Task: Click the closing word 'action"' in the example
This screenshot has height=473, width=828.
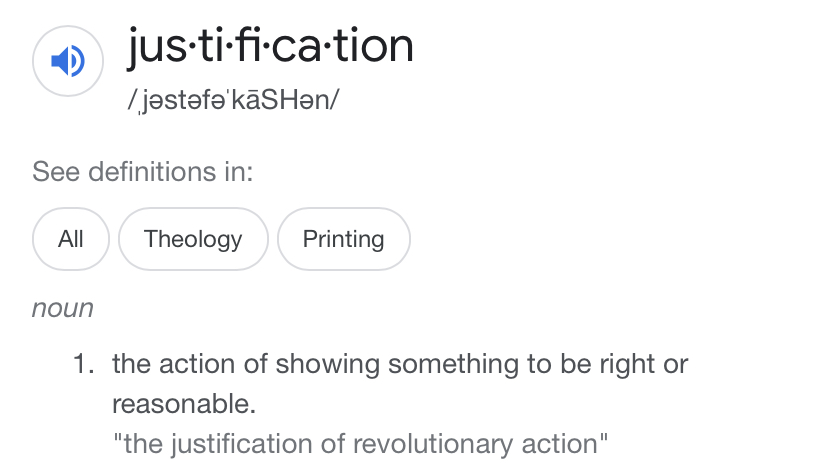Action: [565, 444]
